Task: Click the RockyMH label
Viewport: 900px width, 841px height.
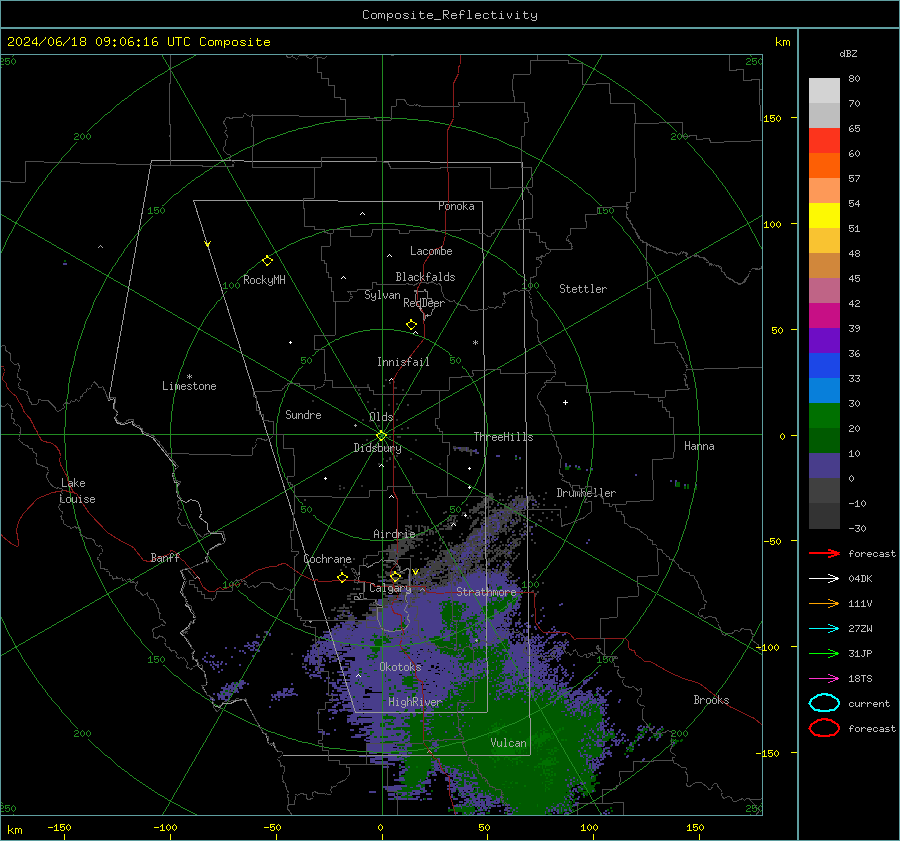Action: (264, 280)
